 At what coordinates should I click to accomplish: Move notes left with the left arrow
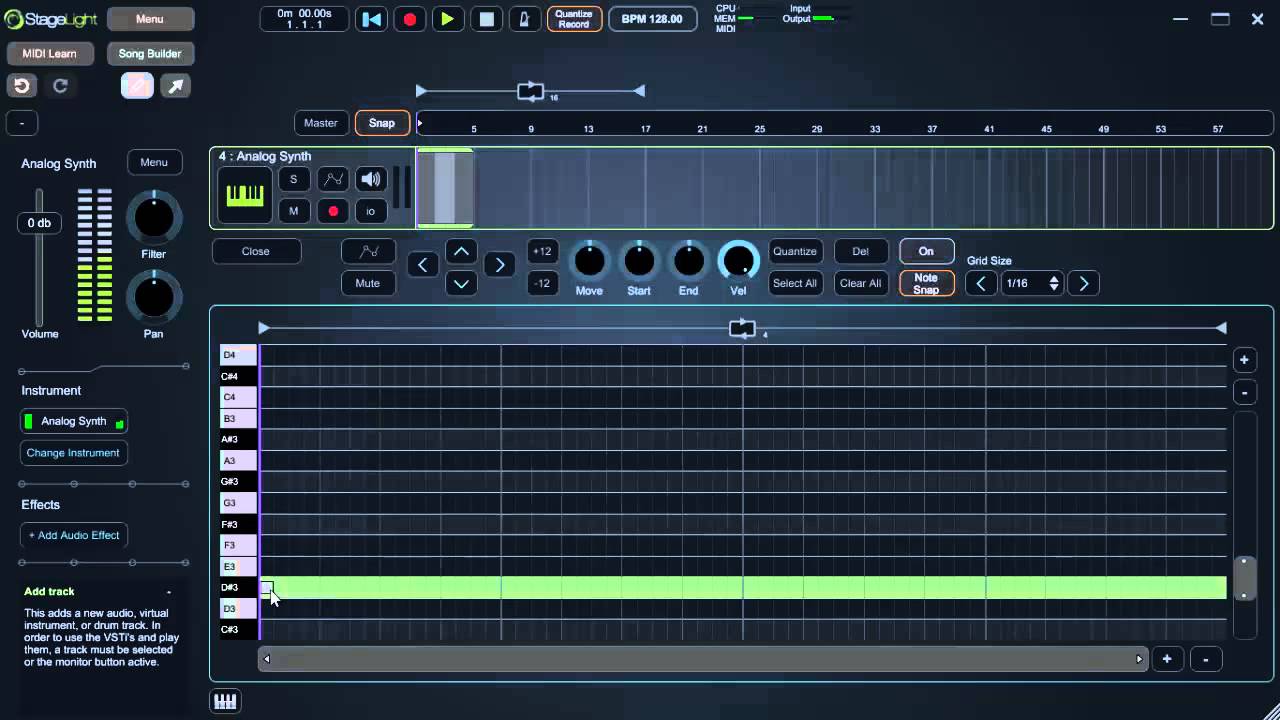click(x=422, y=265)
